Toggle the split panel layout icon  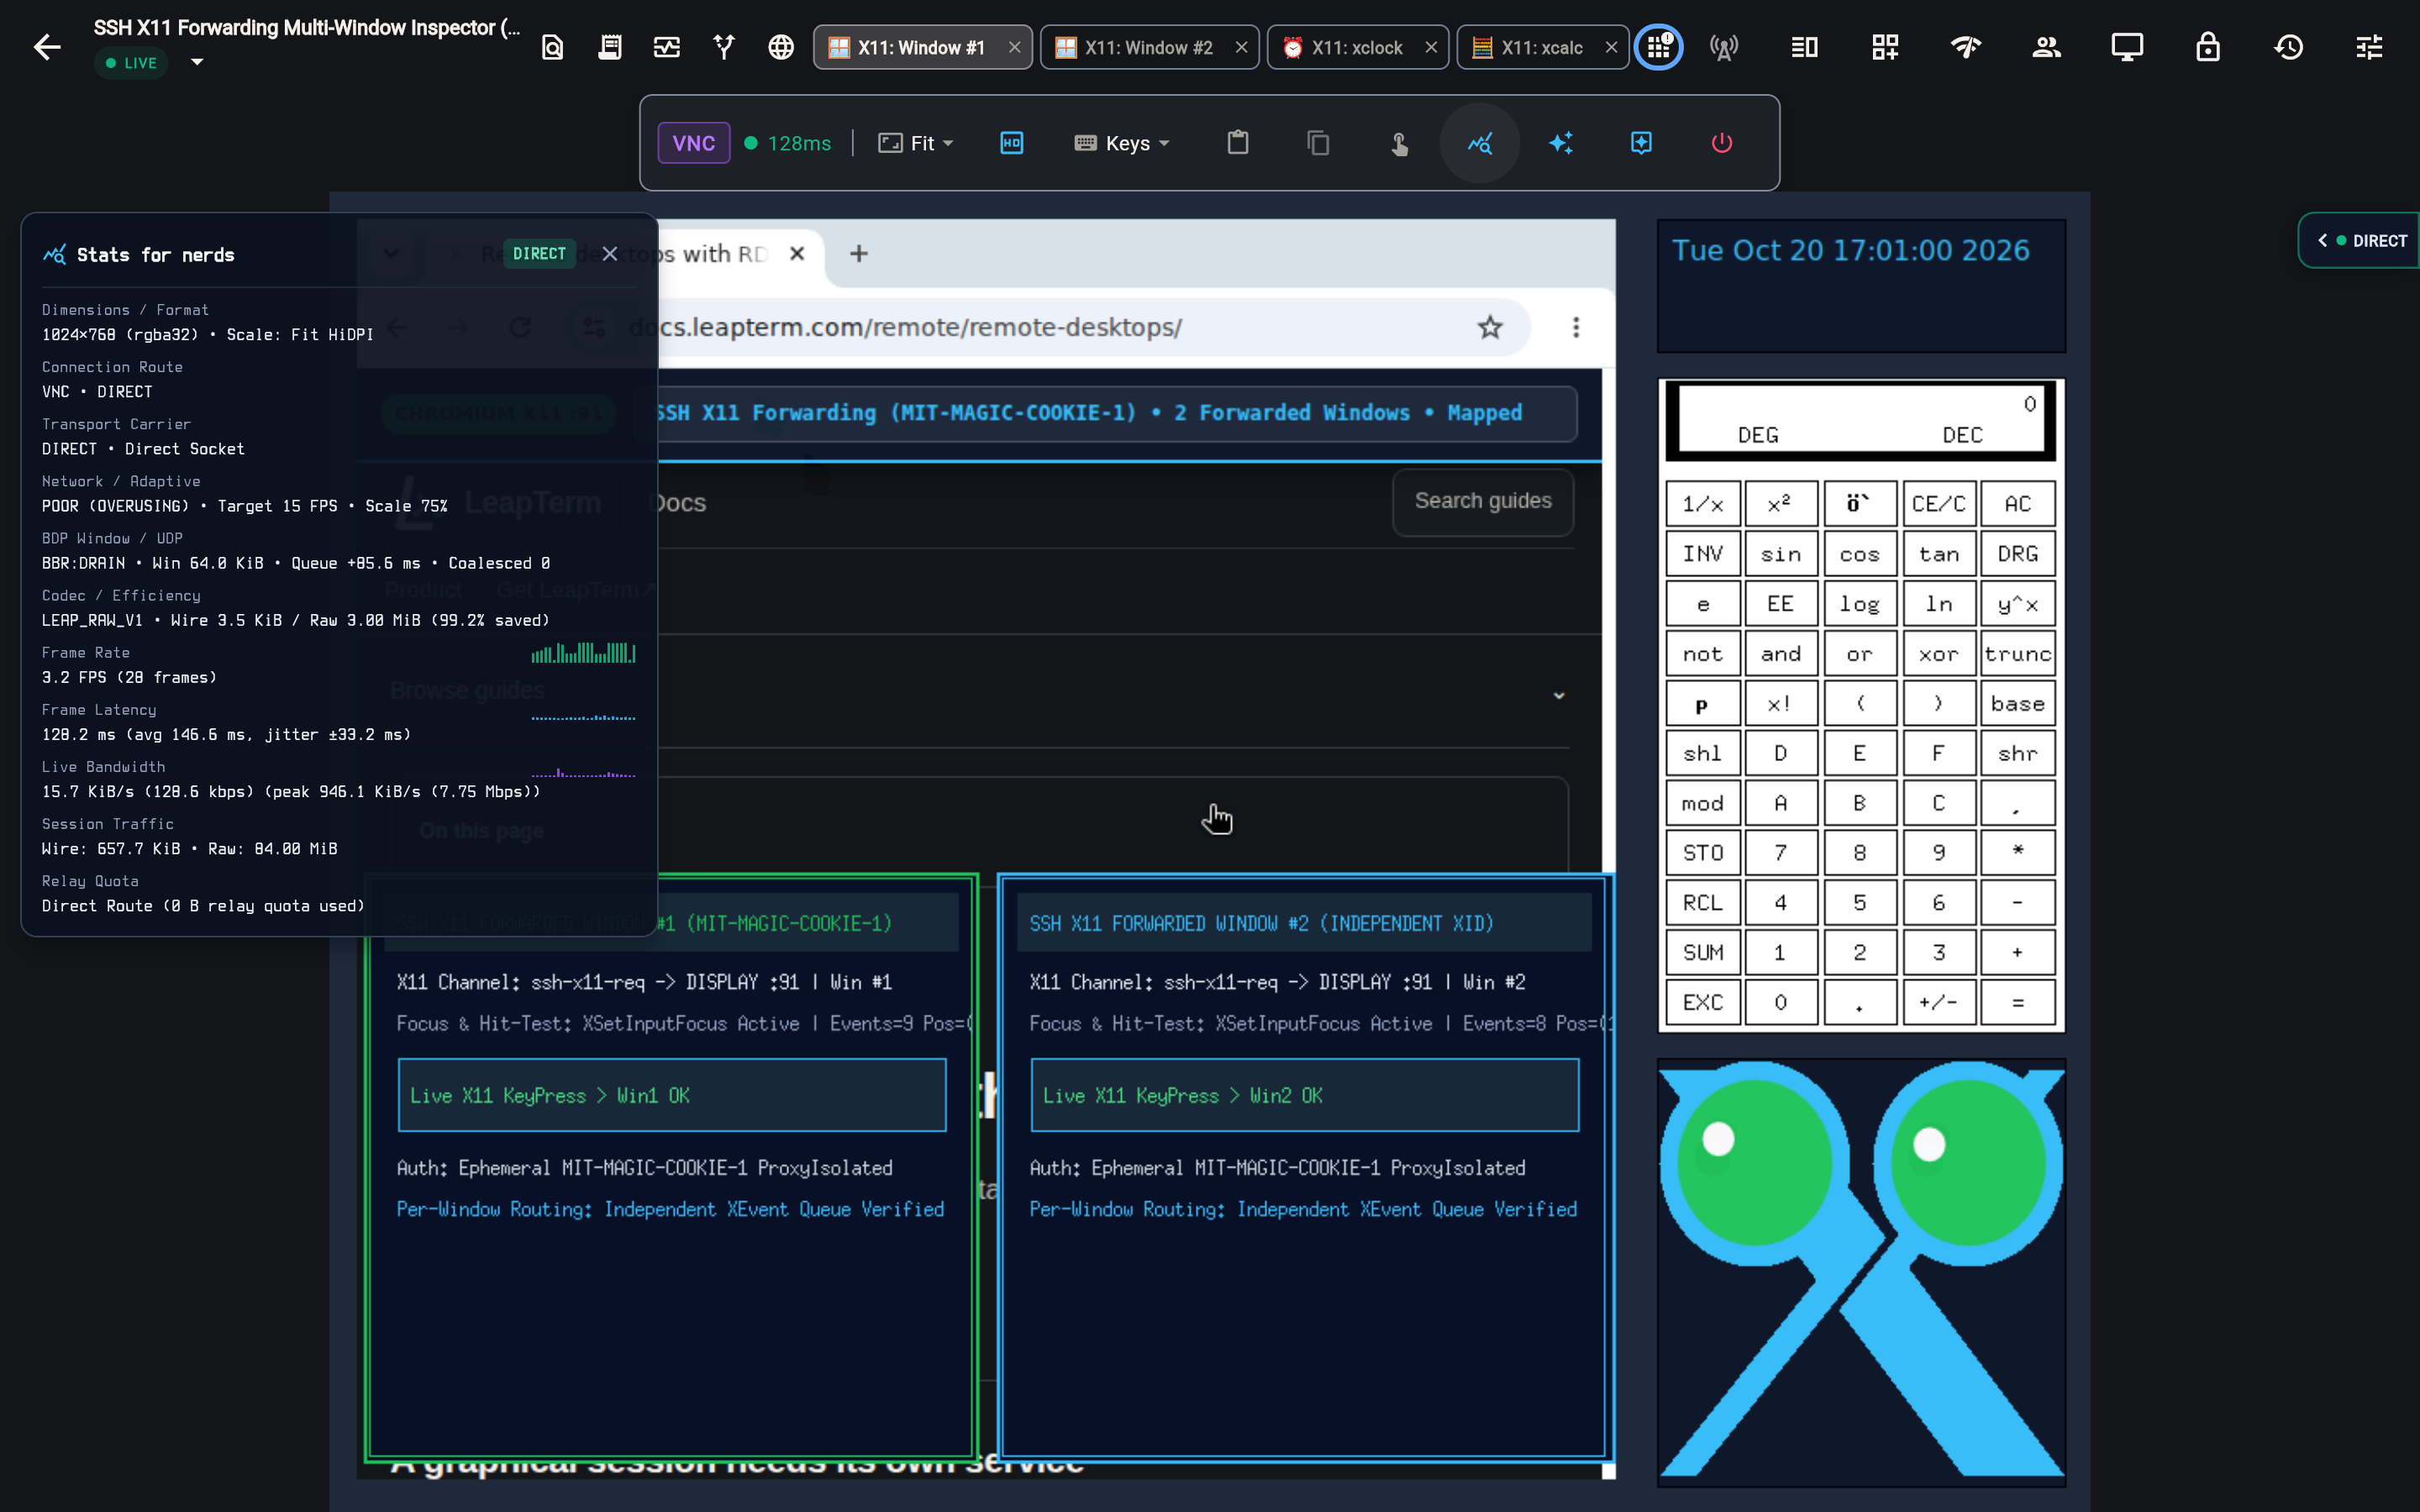click(1804, 47)
